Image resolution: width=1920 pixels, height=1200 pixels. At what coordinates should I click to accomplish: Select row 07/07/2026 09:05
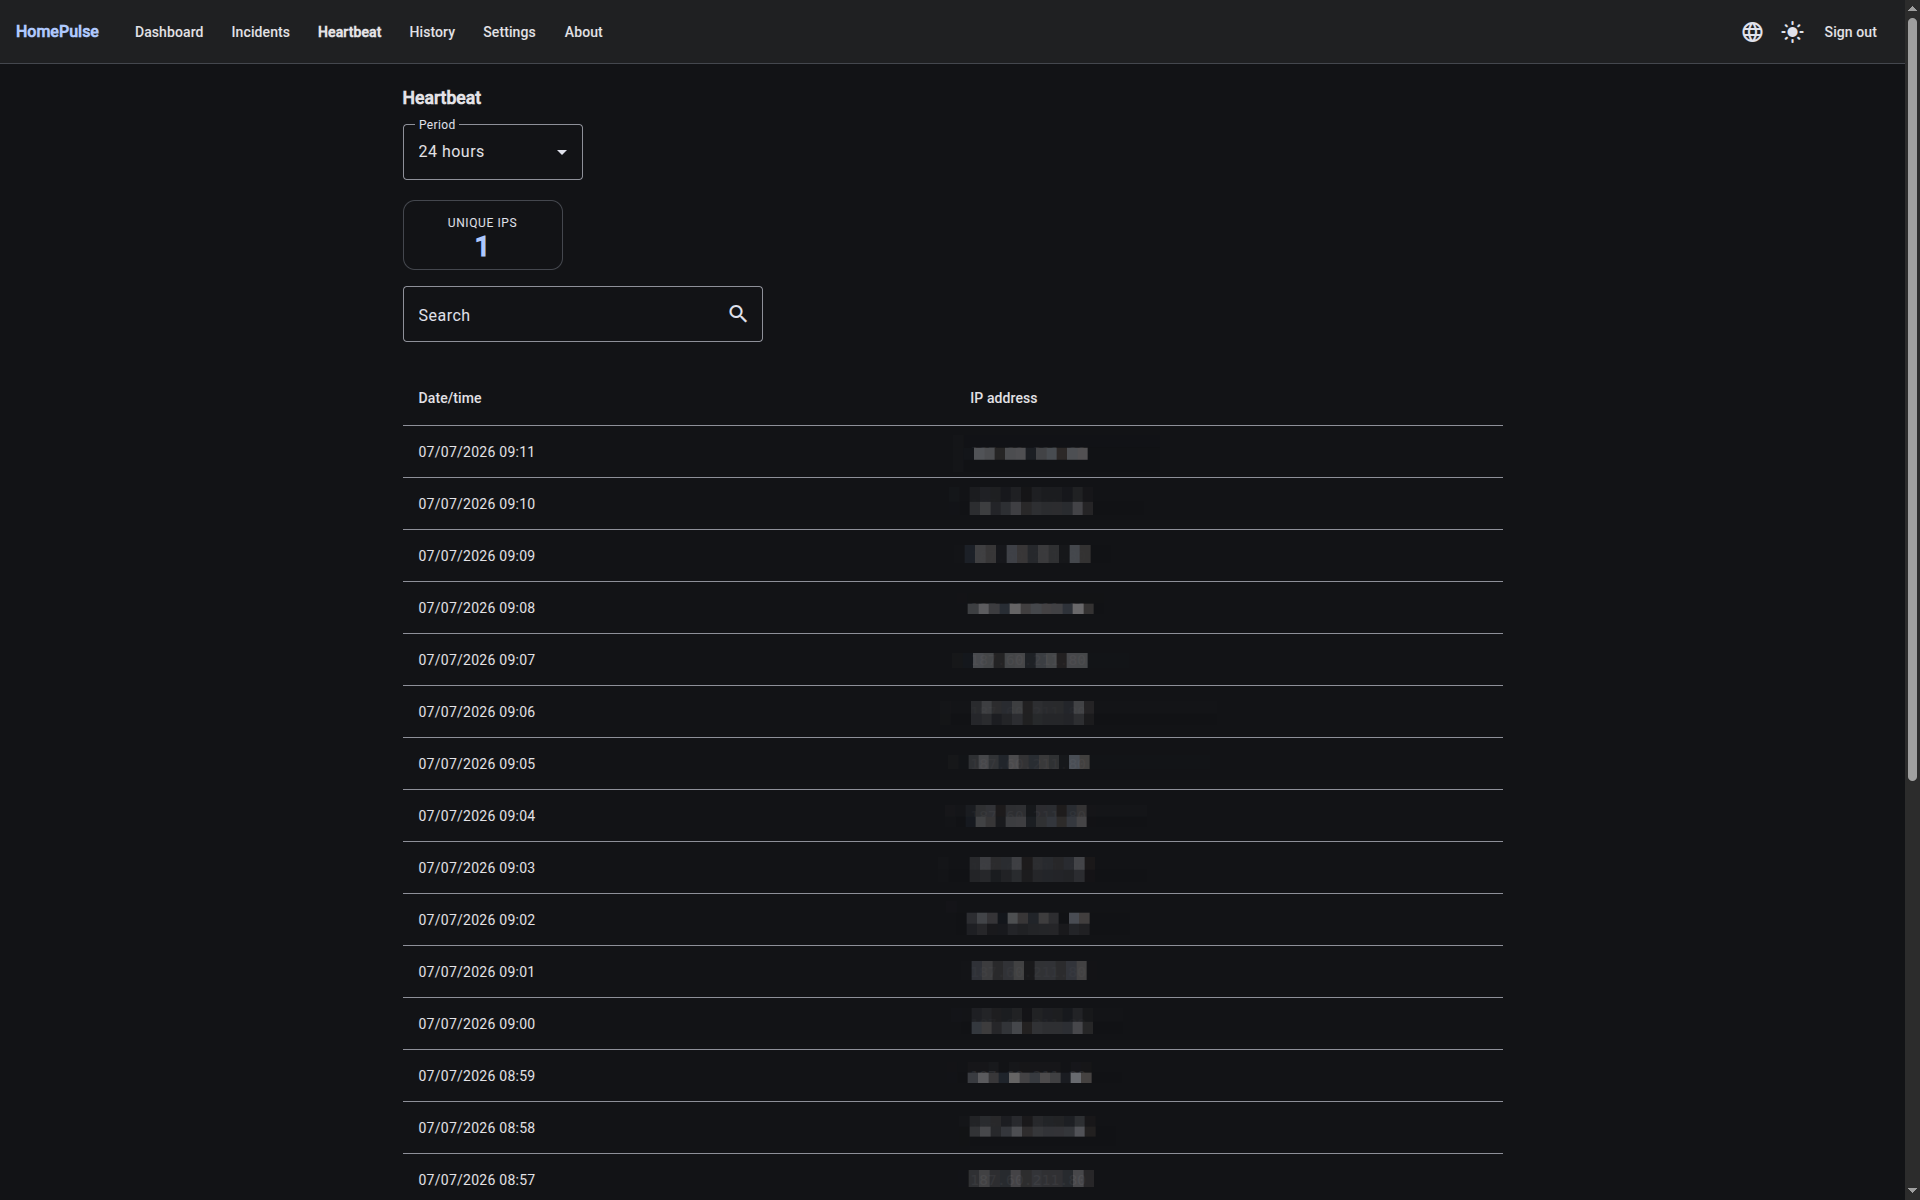(x=952, y=764)
